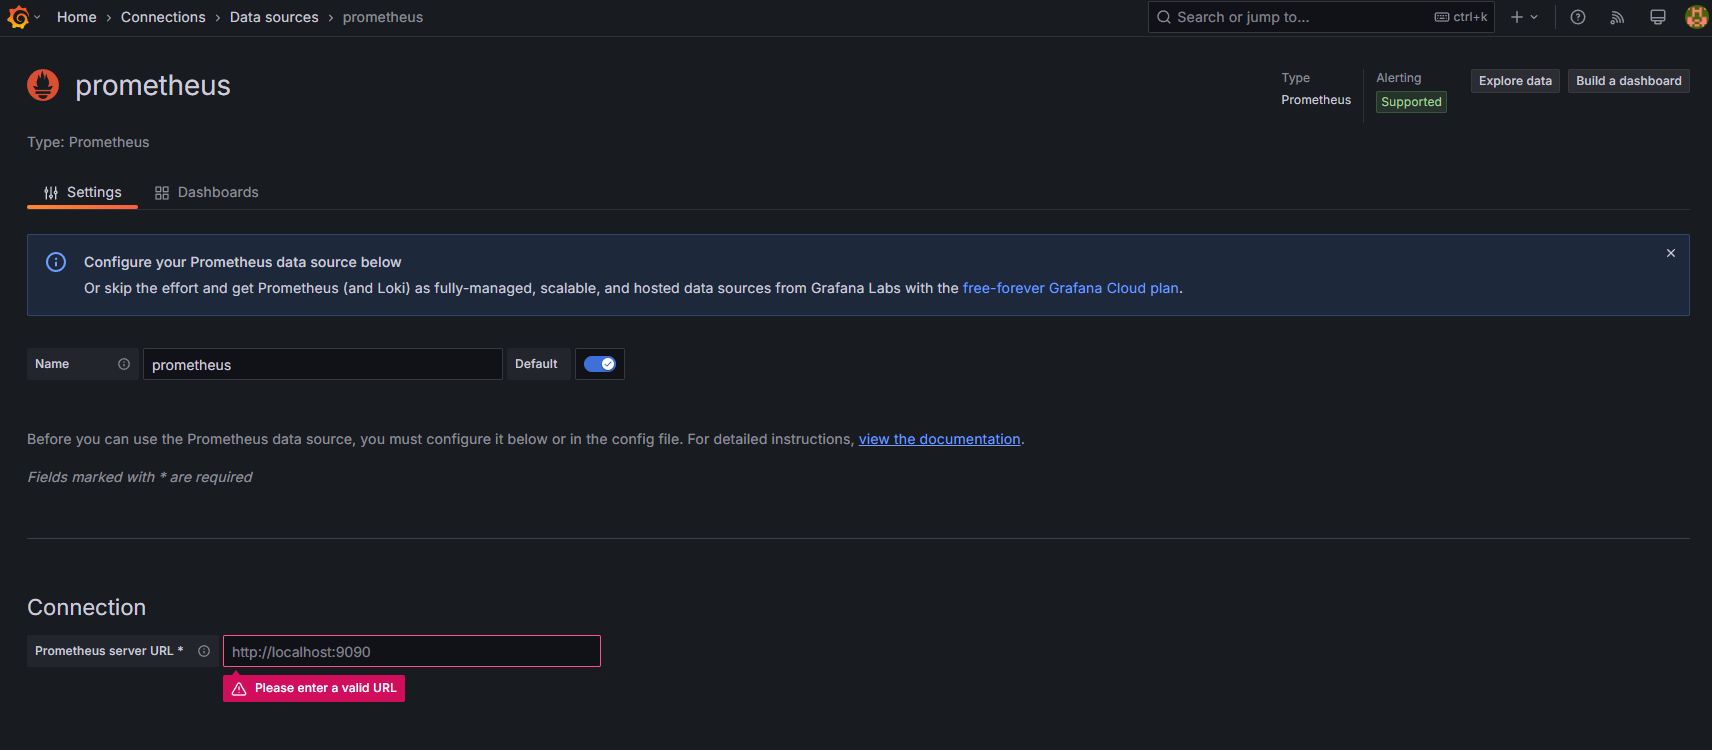
Task: Open view the documentation link
Action: coord(940,439)
